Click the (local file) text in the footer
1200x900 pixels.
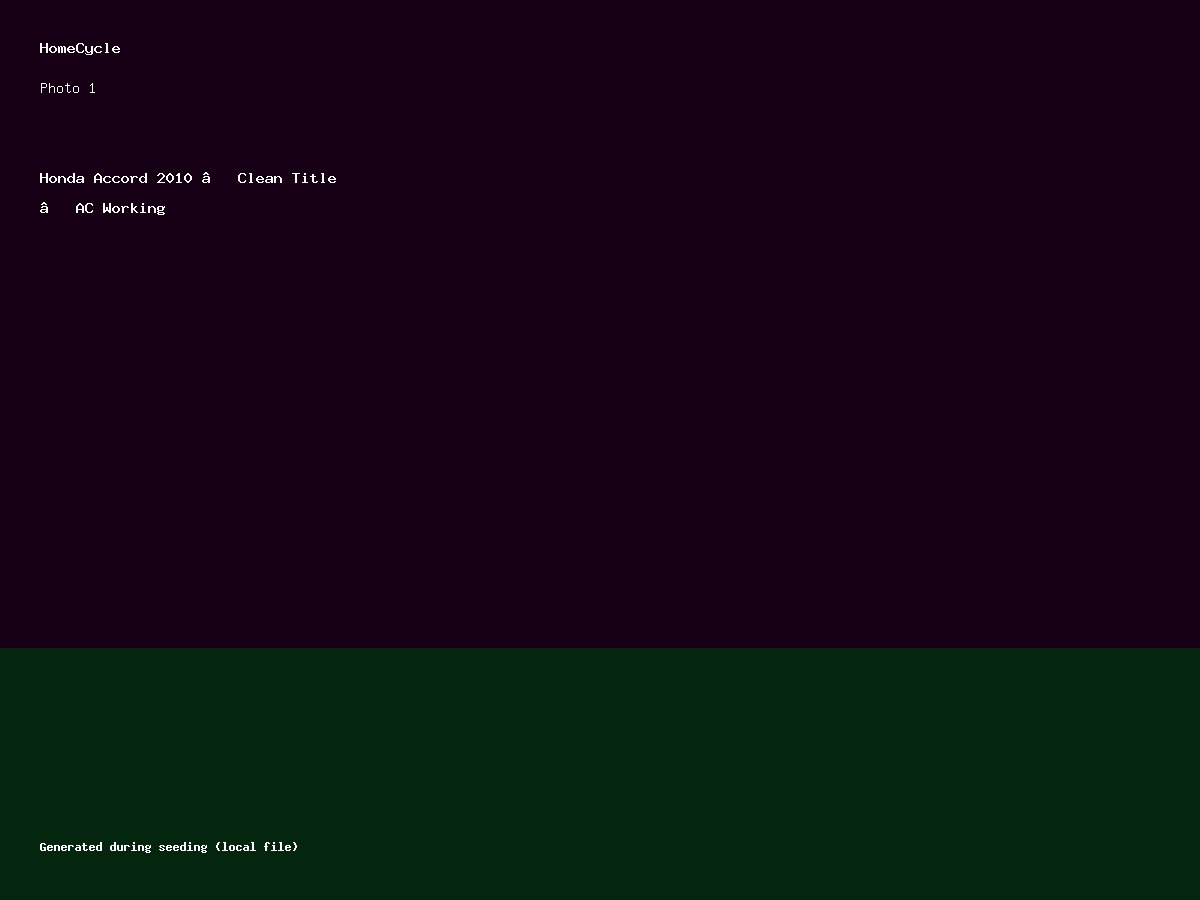pos(256,847)
